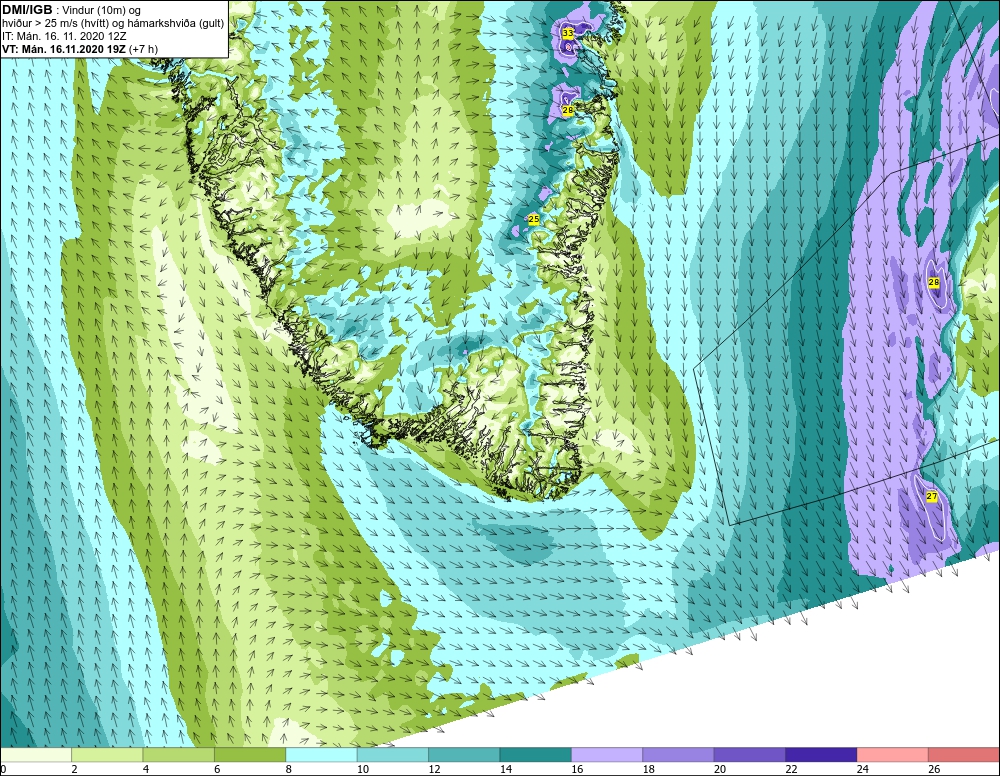Select the 28 gust label just below the 33 label
Viewport: 1000px width, 776px height.
point(568,110)
